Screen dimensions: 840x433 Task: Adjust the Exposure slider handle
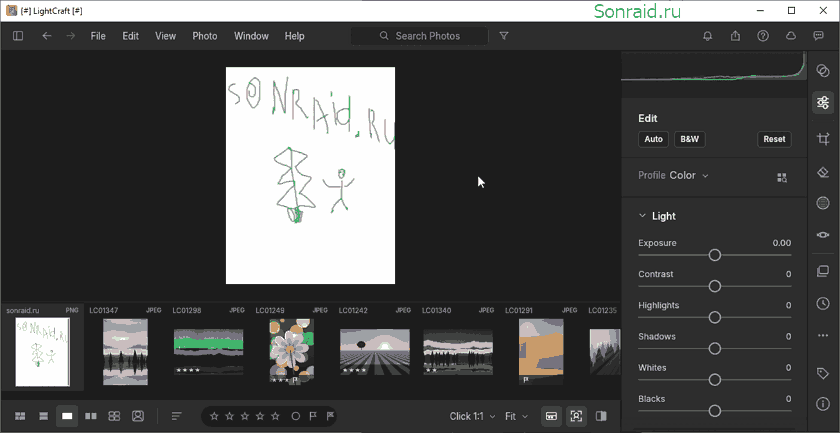(715, 255)
